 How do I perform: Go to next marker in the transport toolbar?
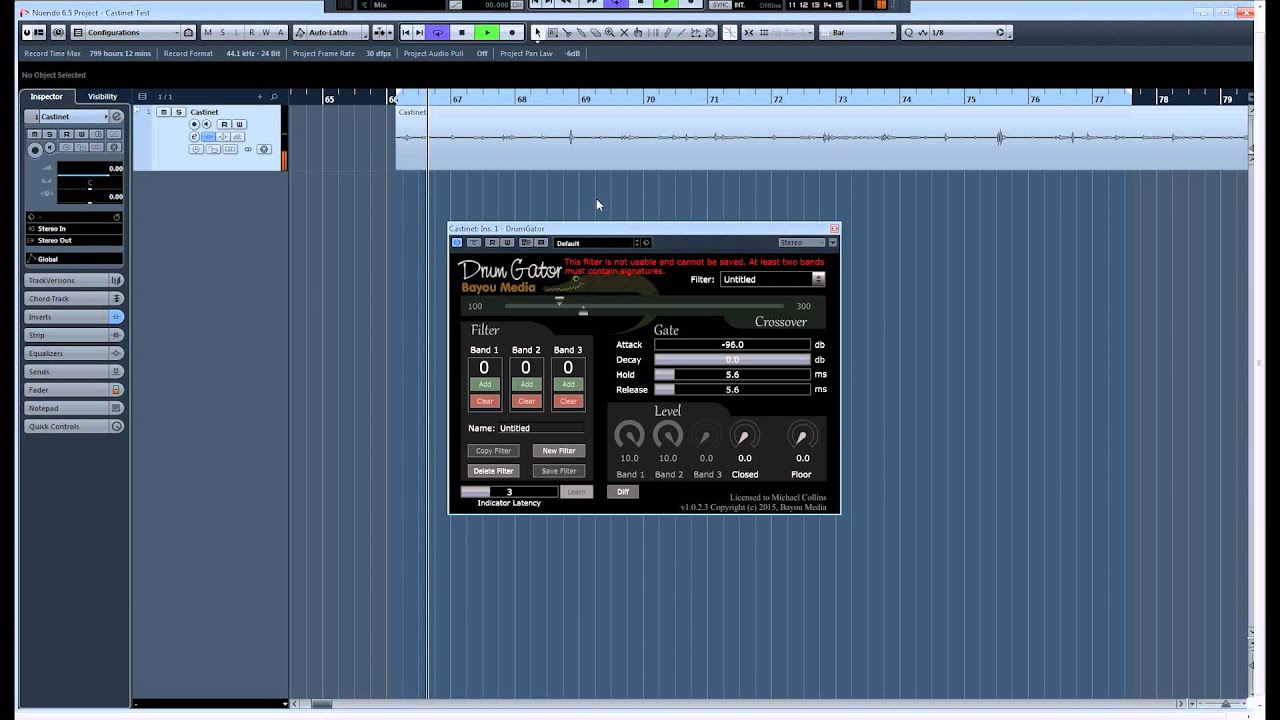(420, 32)
